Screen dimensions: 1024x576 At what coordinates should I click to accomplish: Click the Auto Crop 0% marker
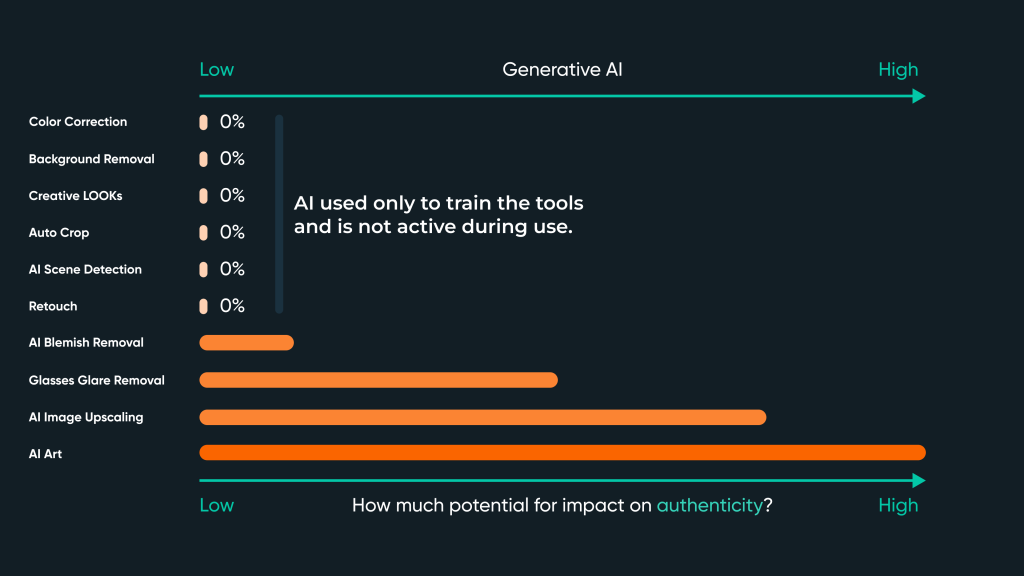click(x=203, y=232)
